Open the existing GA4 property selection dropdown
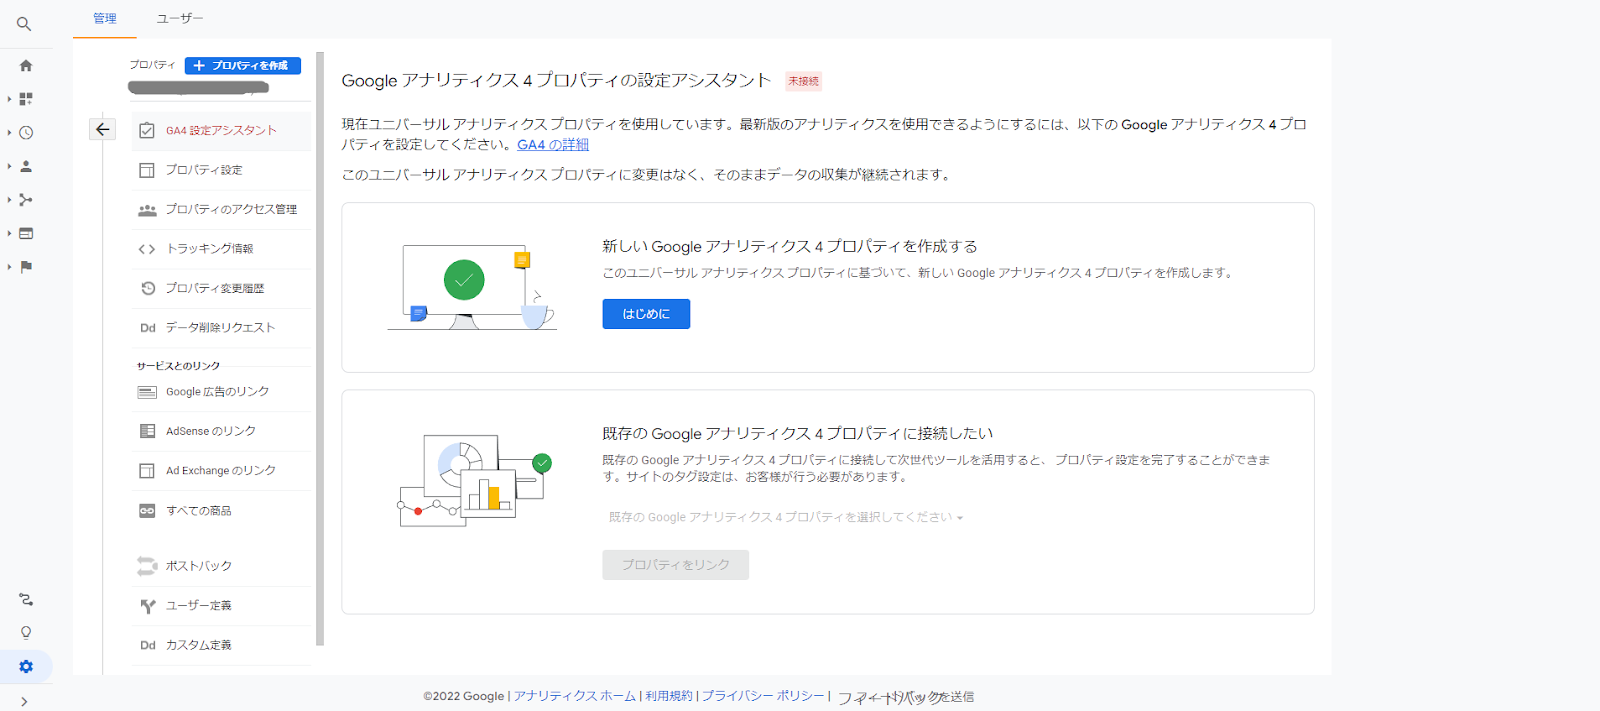This screenshot has height=711, width=1600. (x=785, y=518)
